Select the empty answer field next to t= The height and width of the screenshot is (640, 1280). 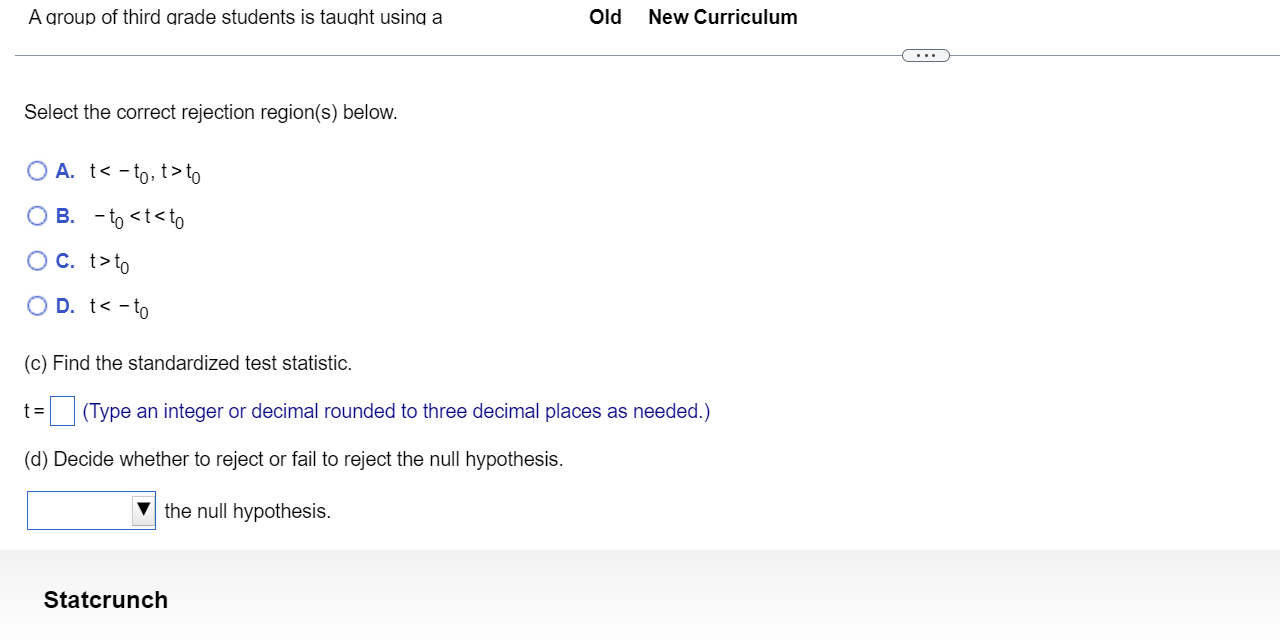click(62, 410)
